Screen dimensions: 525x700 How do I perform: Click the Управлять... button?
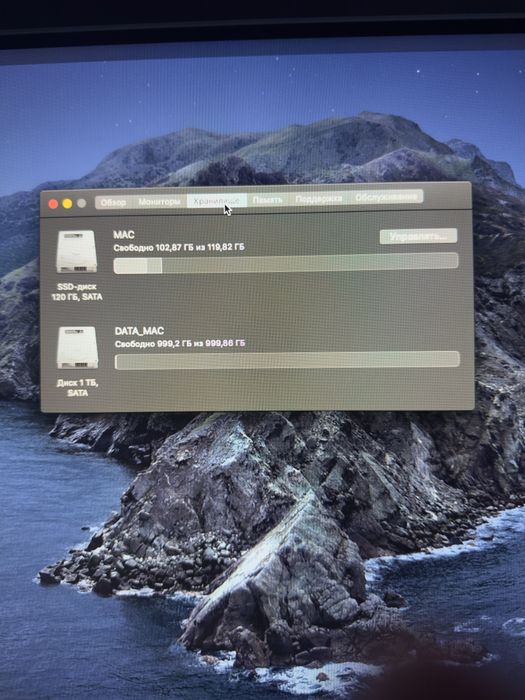click(x=418, y=236)
